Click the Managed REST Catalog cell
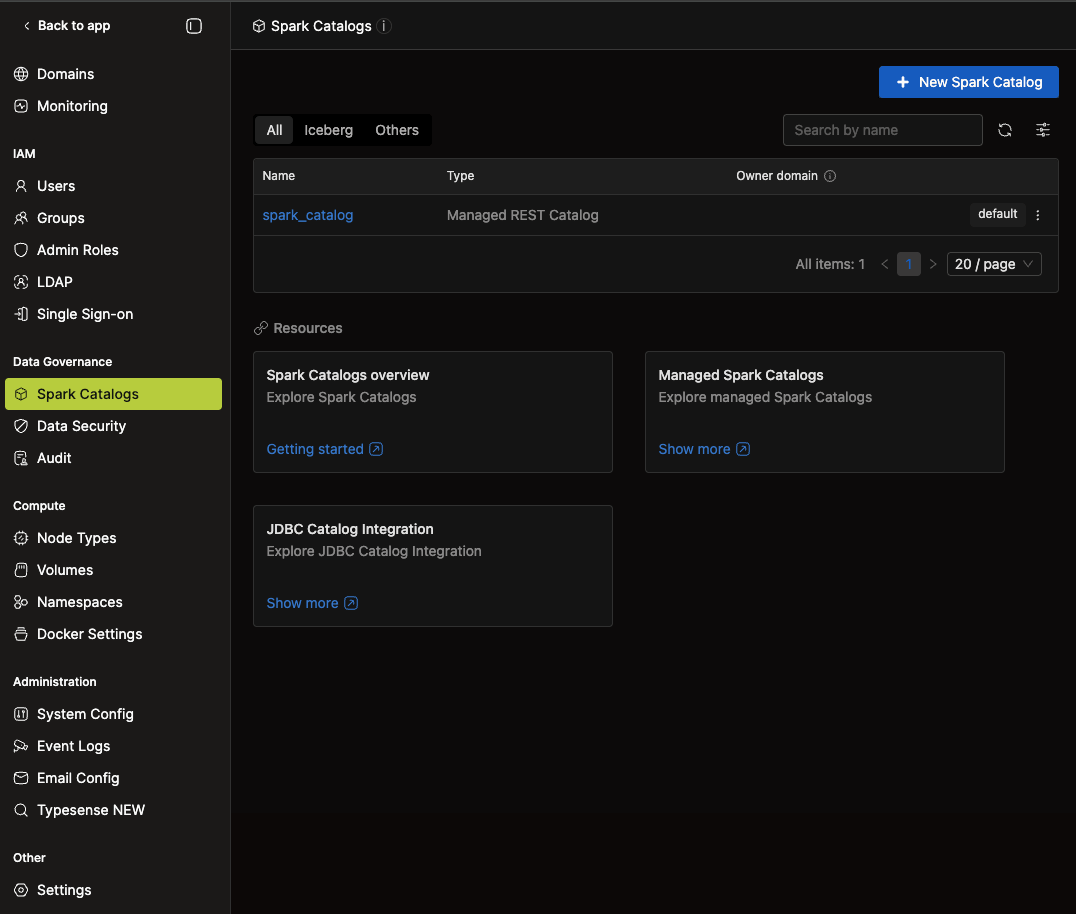 coord(522,215)
